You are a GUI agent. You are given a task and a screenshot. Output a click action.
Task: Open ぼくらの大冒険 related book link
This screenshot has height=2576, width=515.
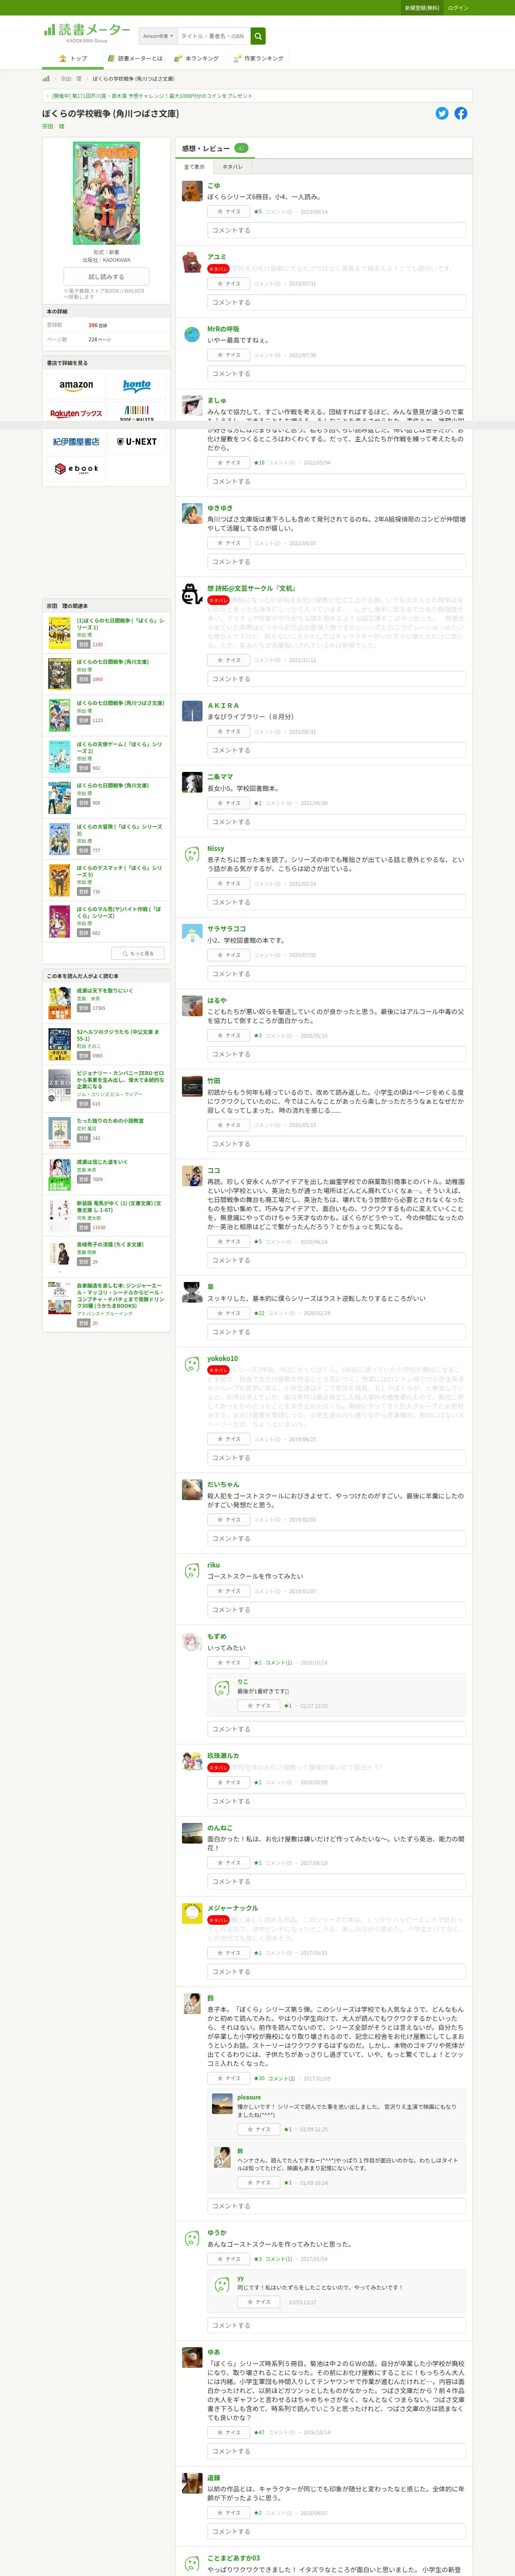pyautogui.click(x=119, y=830)
